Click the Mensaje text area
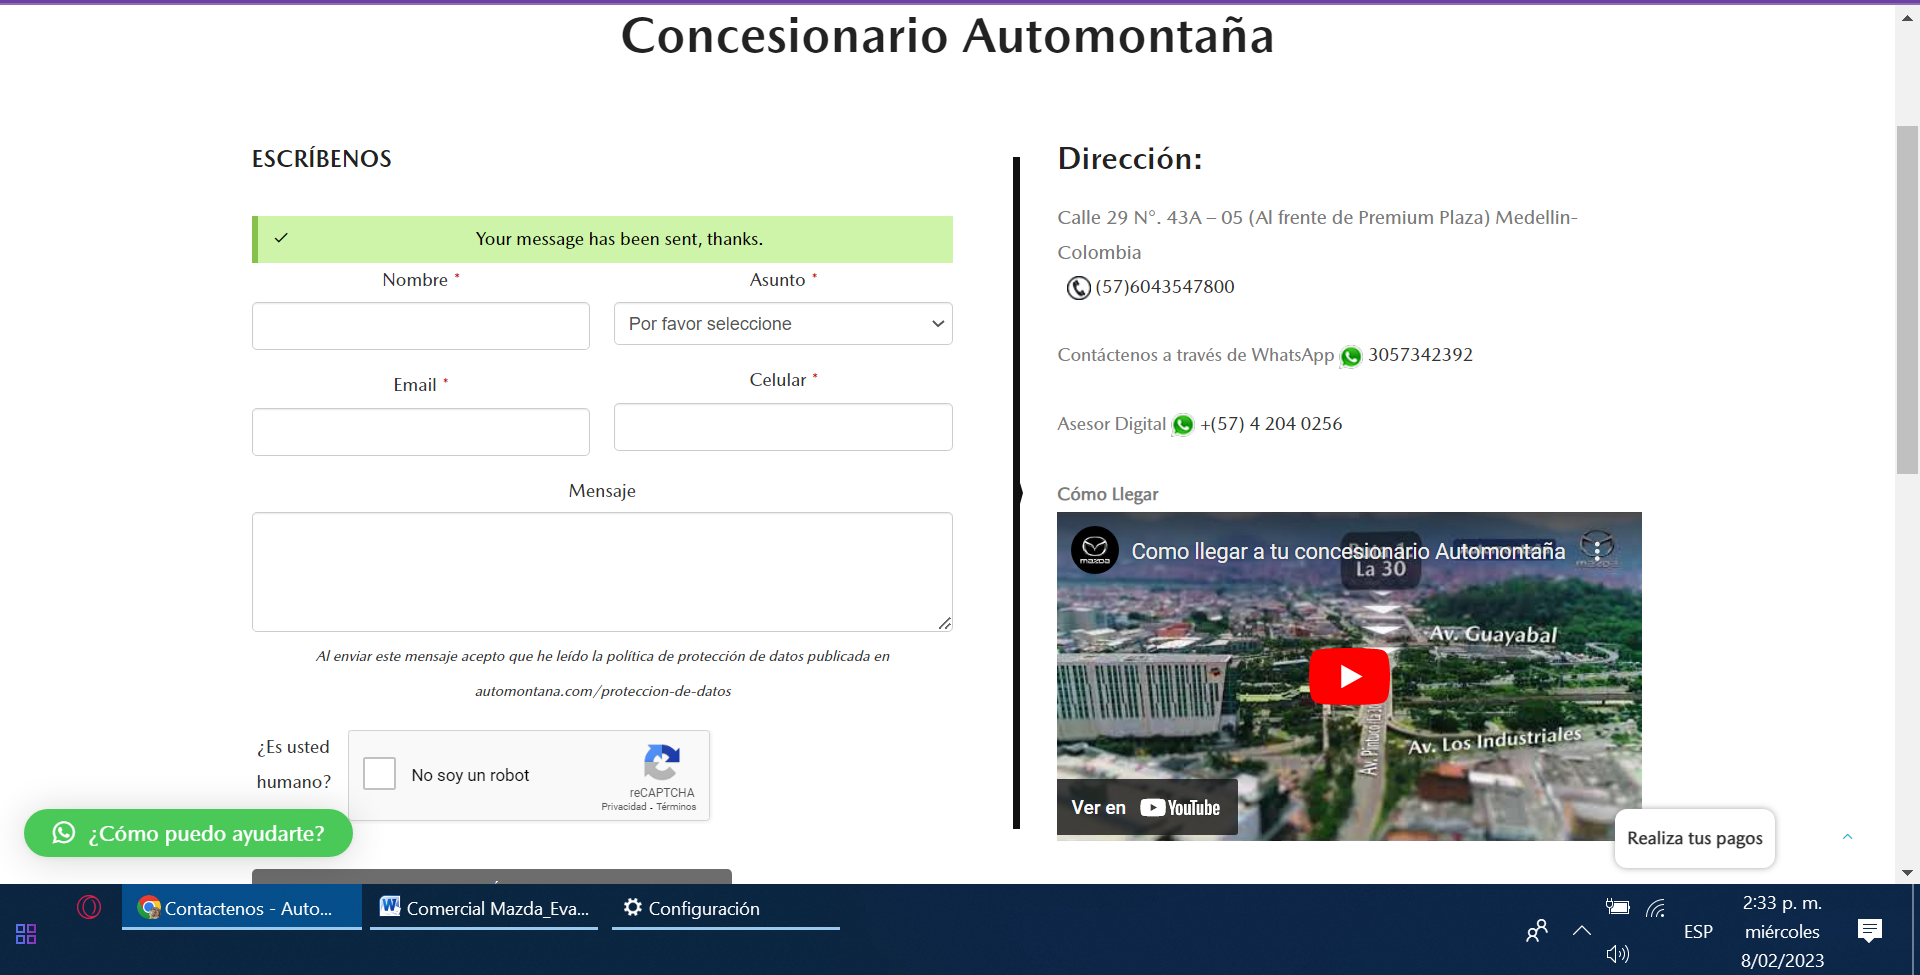This screenshot has width=1920, height=975. (x=602, y=572)
